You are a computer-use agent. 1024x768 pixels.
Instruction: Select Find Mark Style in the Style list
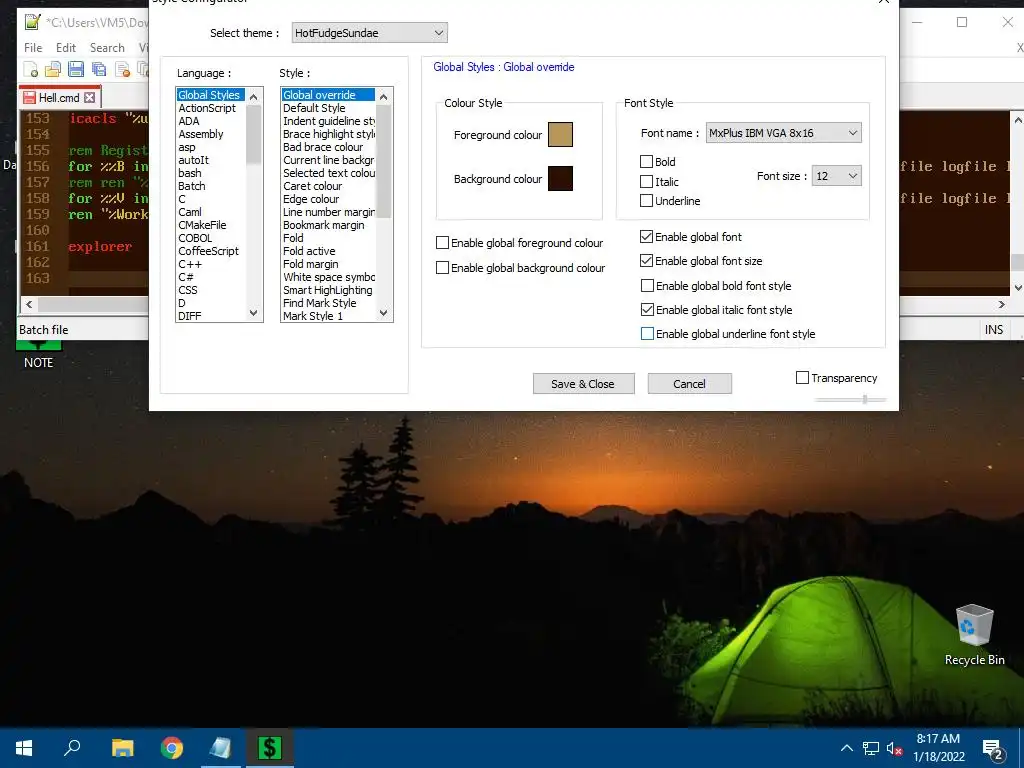[320, 303]
